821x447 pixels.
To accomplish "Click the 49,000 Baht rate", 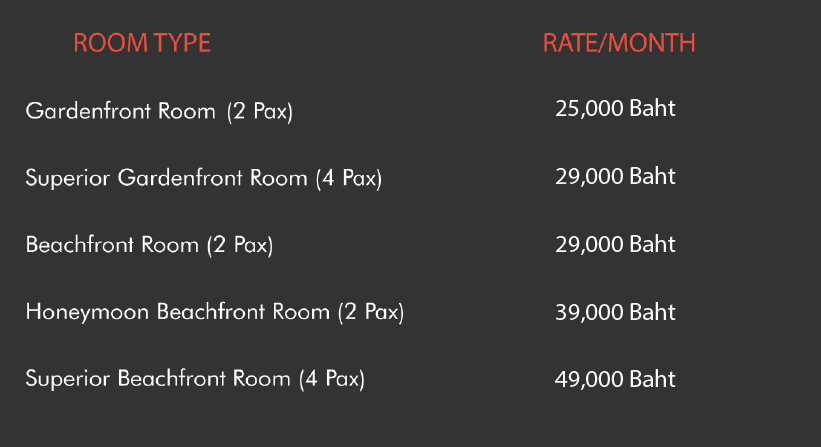I will coord(615,379).
